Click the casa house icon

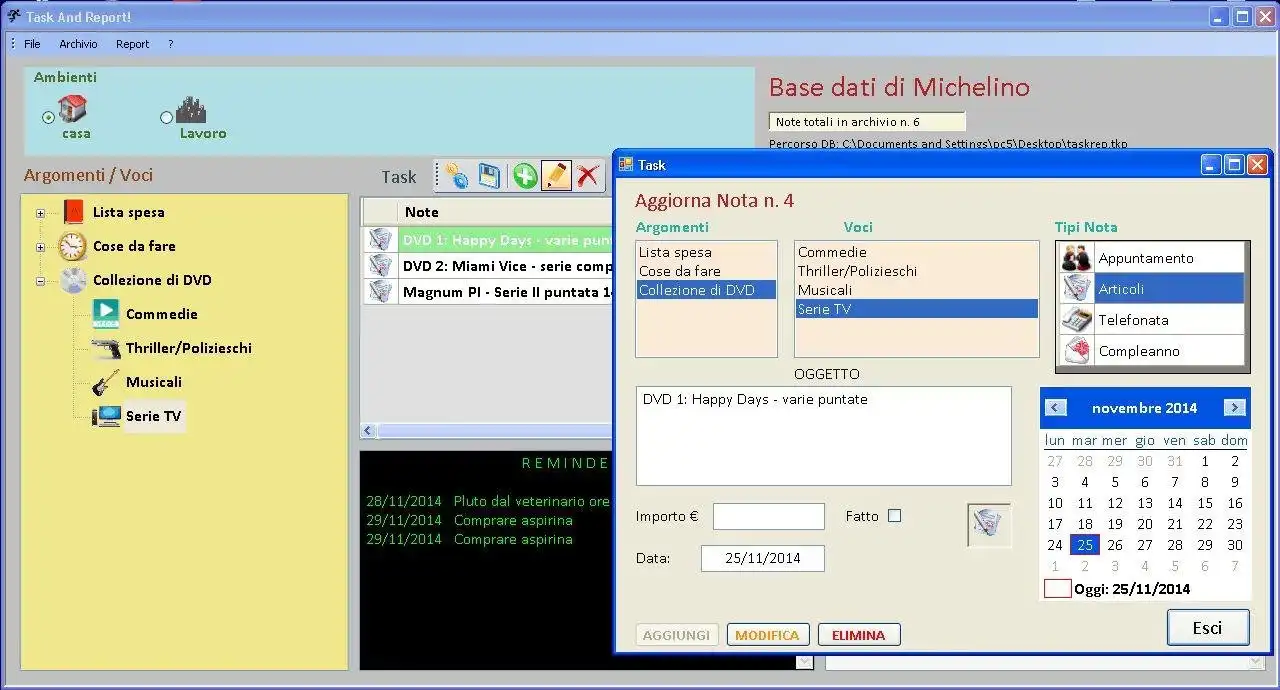click(x=72, y=108)
